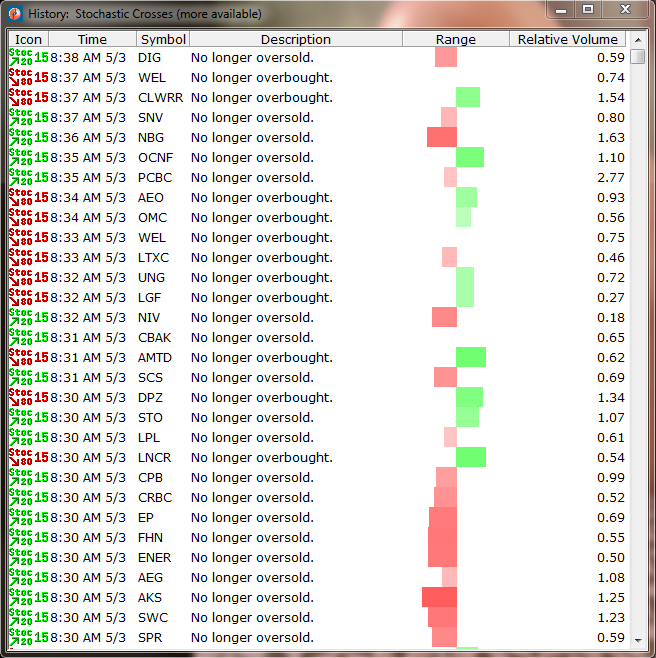Click the time cell in the AMTD row
656x658 pixels.
(x=88, y=358)
